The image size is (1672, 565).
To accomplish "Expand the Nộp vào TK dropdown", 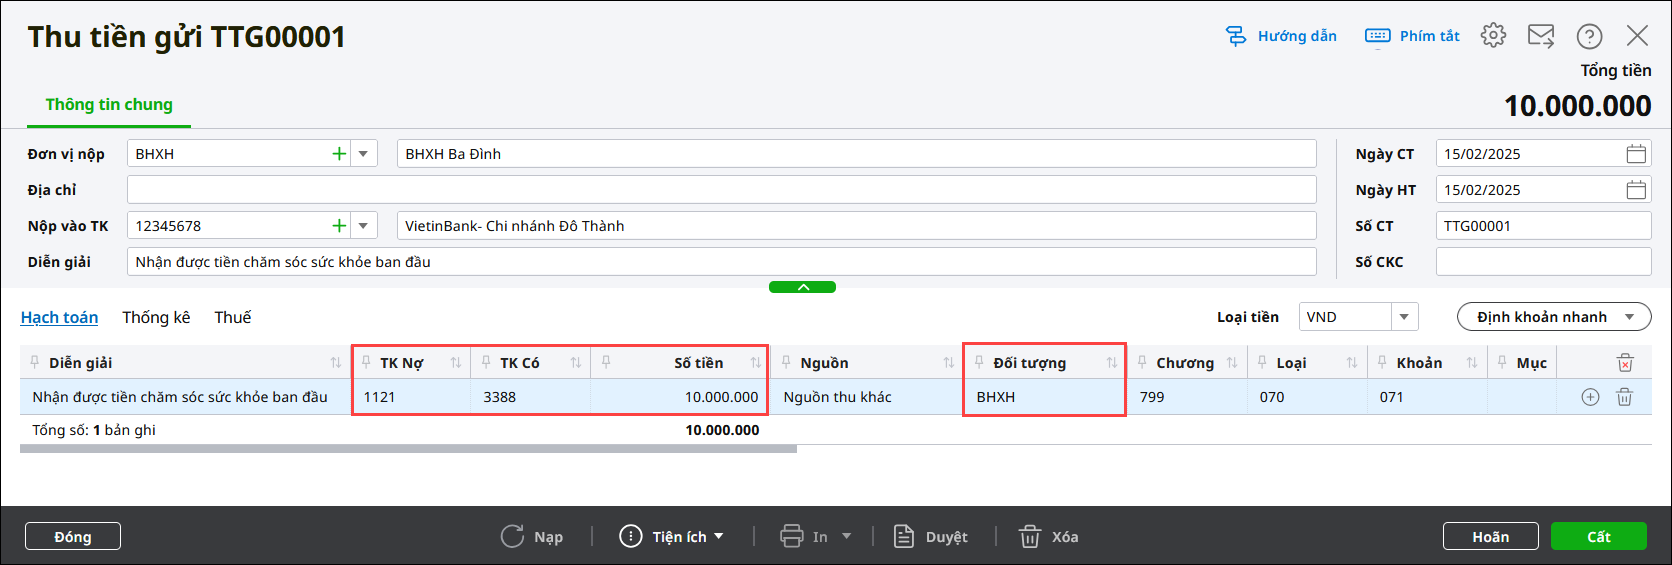I will point(363,226).
